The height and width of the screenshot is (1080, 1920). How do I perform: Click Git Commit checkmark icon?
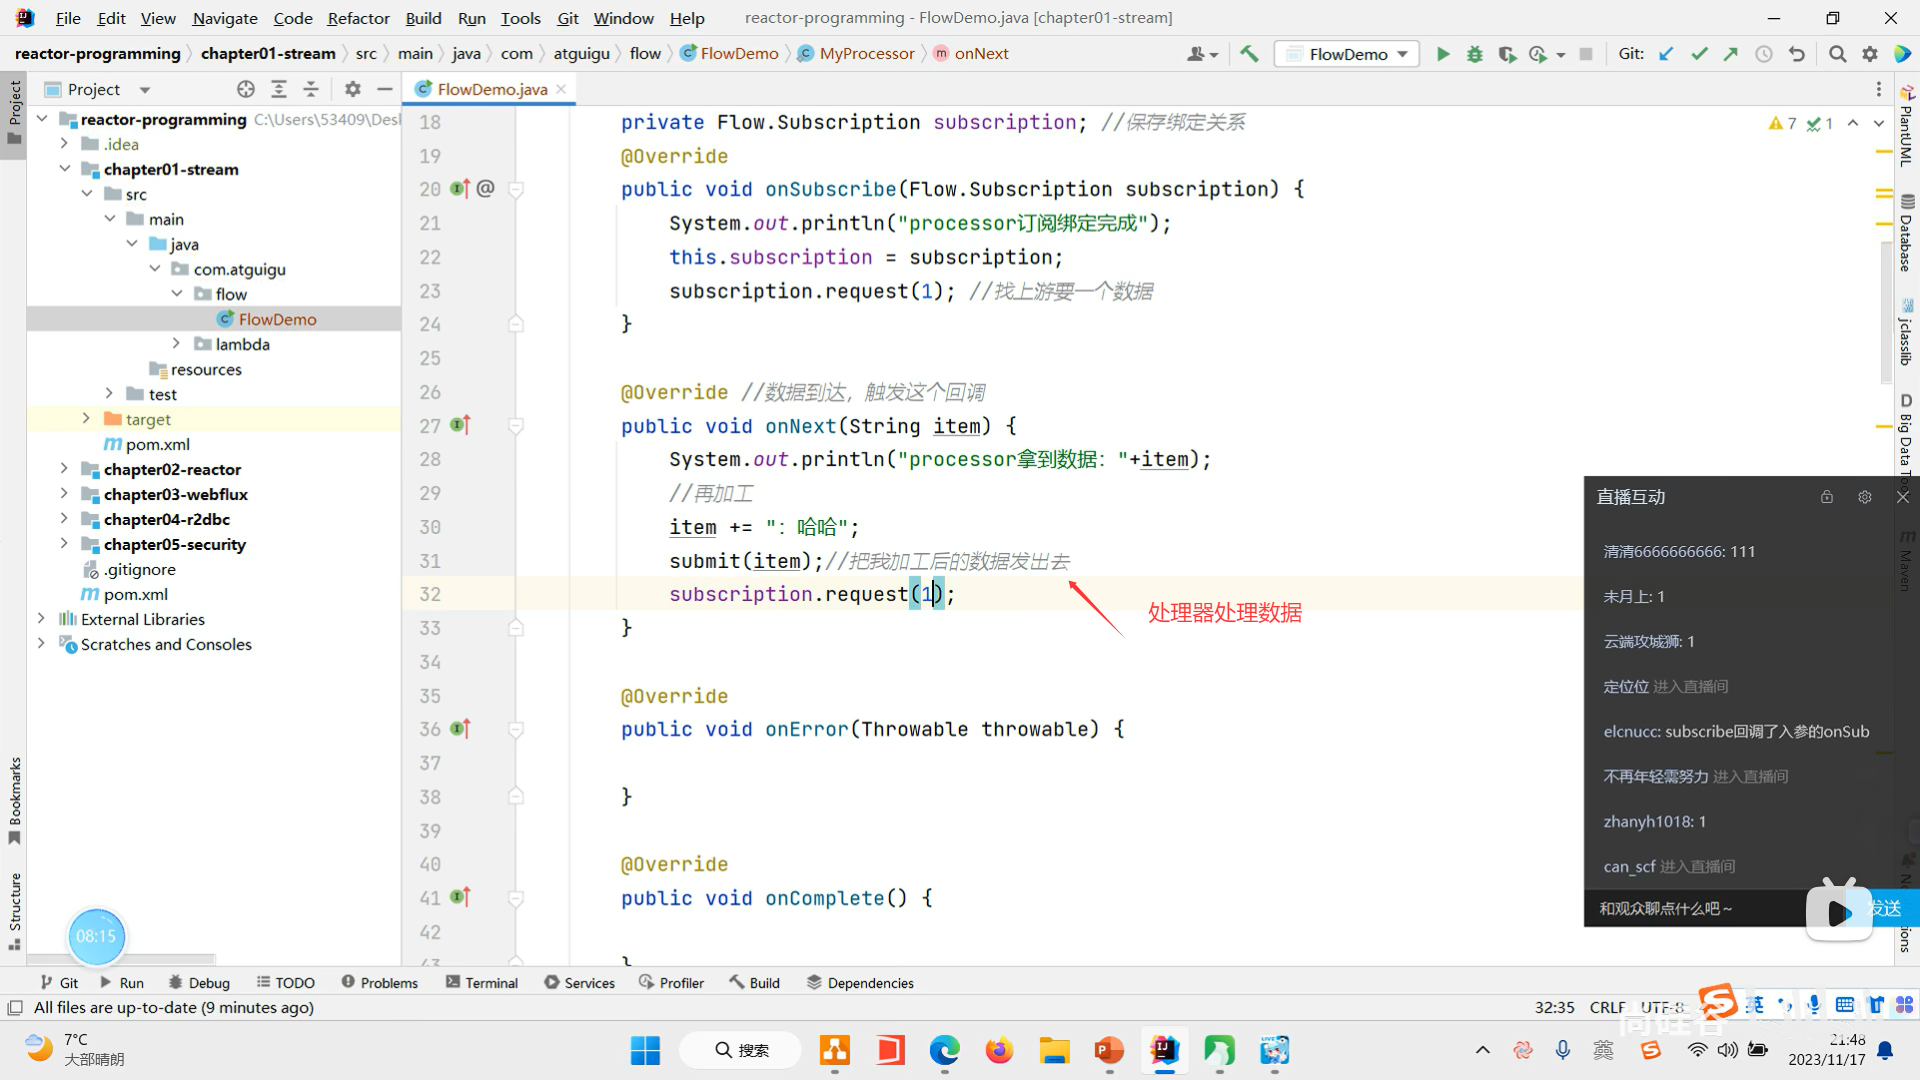[1699, 54]
